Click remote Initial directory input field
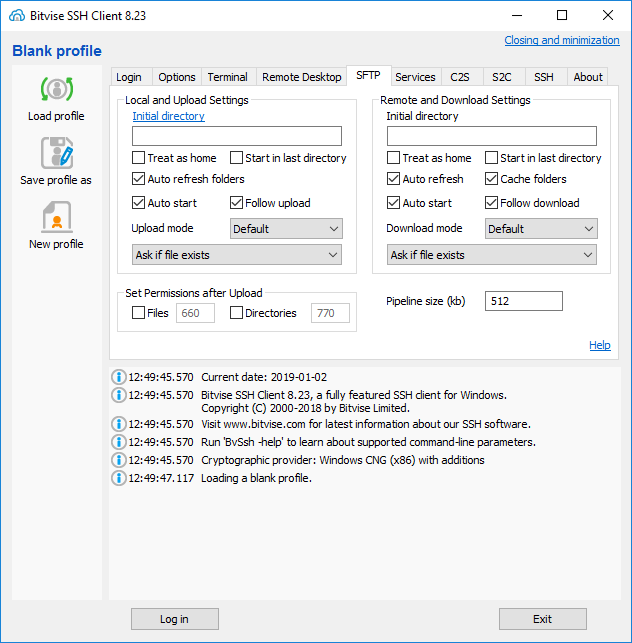 [492, 136]
